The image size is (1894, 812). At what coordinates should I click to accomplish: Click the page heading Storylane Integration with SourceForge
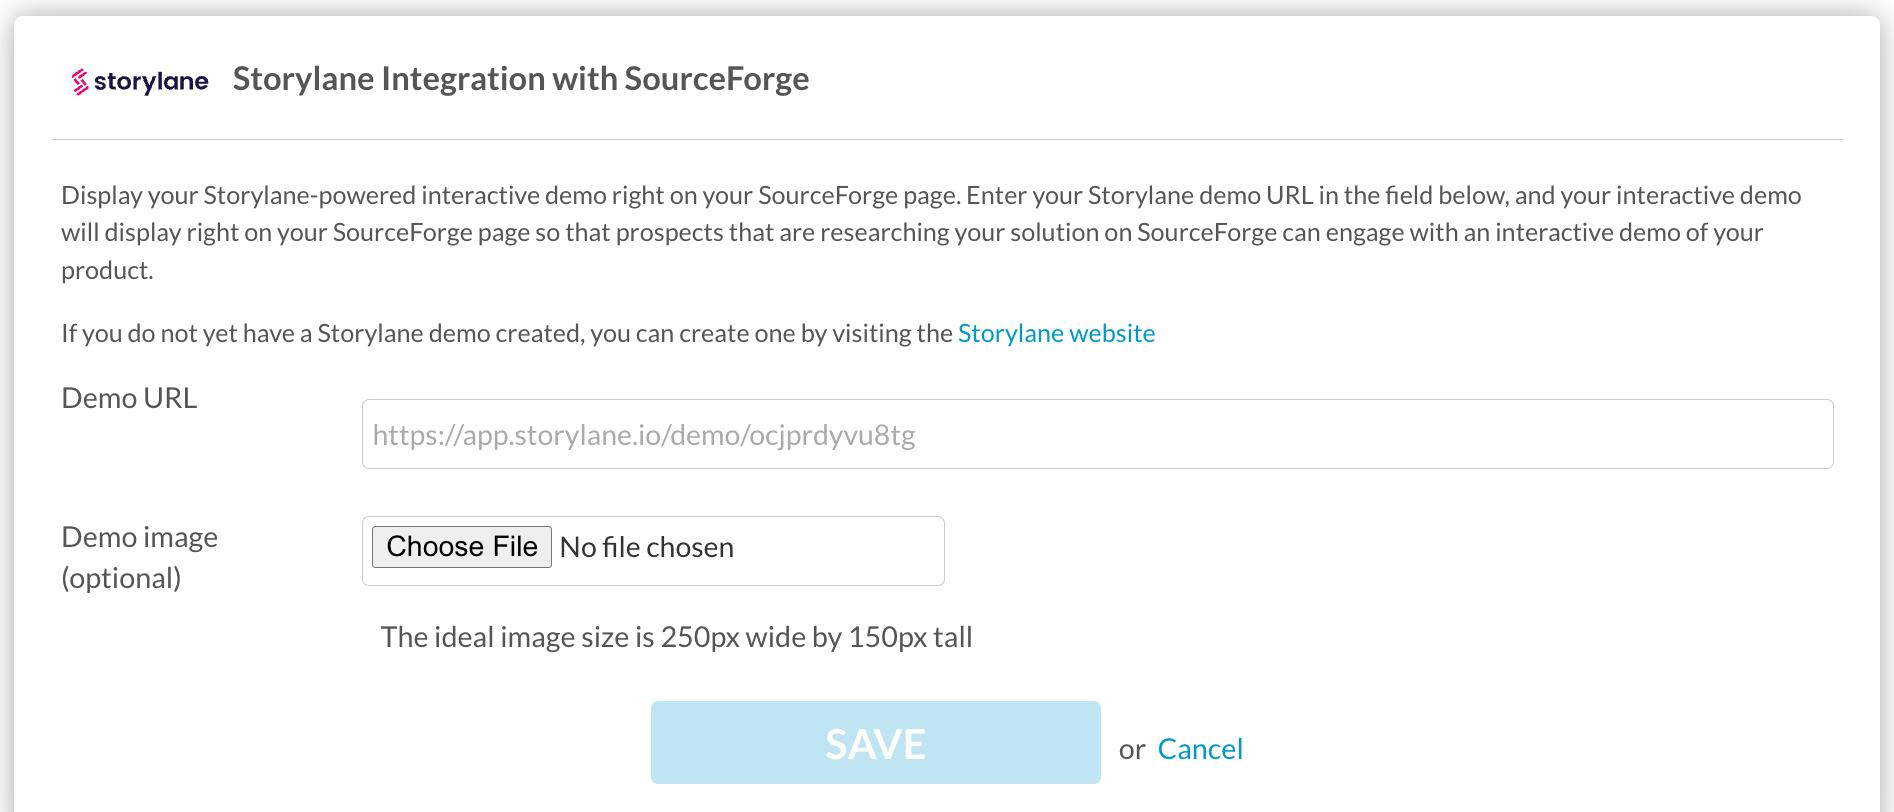(521, 79)
